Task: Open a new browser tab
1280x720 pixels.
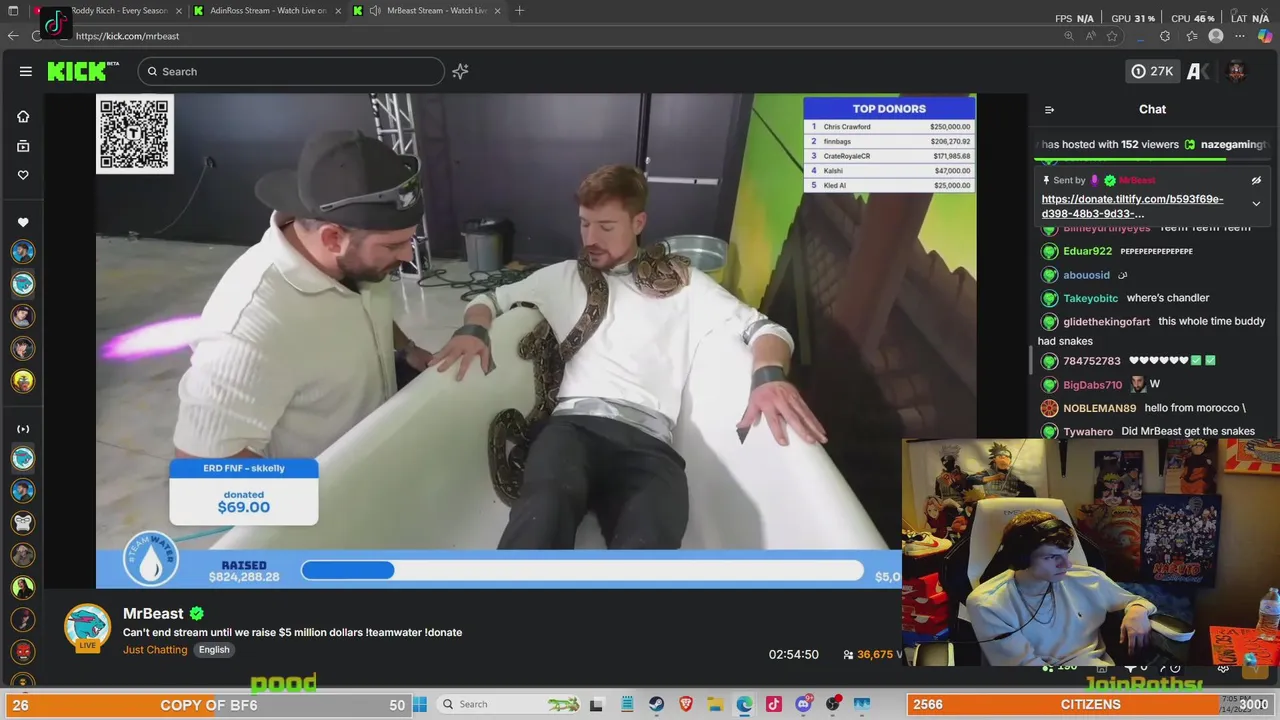Action: click(519, 10)
